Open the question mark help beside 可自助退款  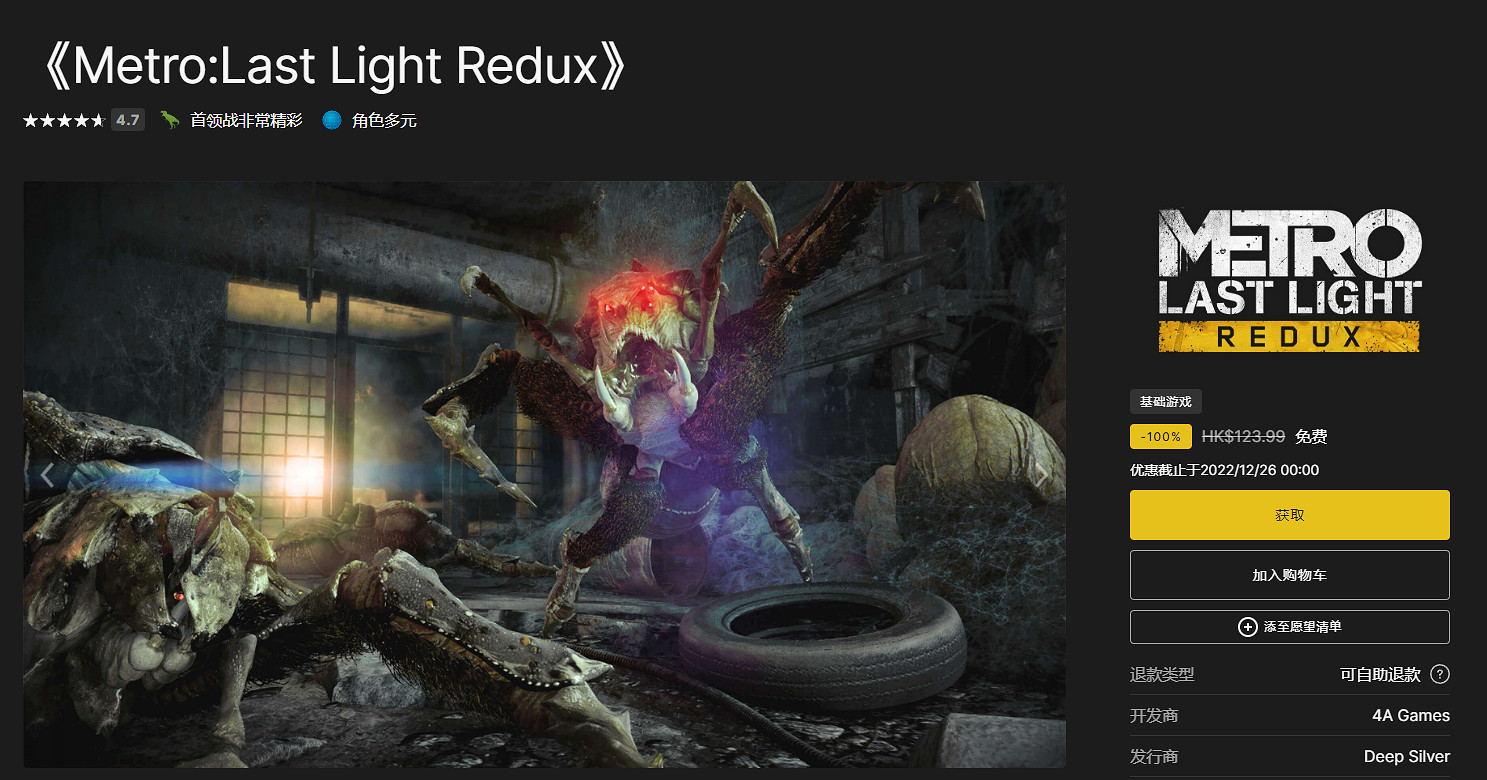pos(1439,674)
